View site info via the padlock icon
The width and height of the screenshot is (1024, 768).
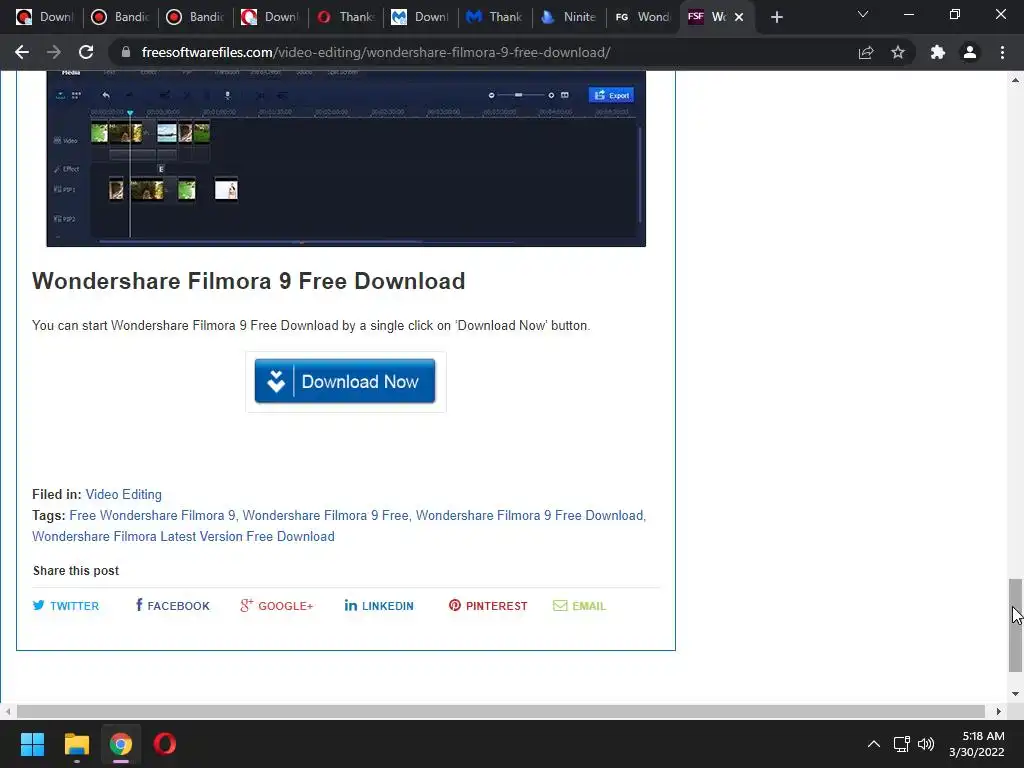click(x=126, y=52)
